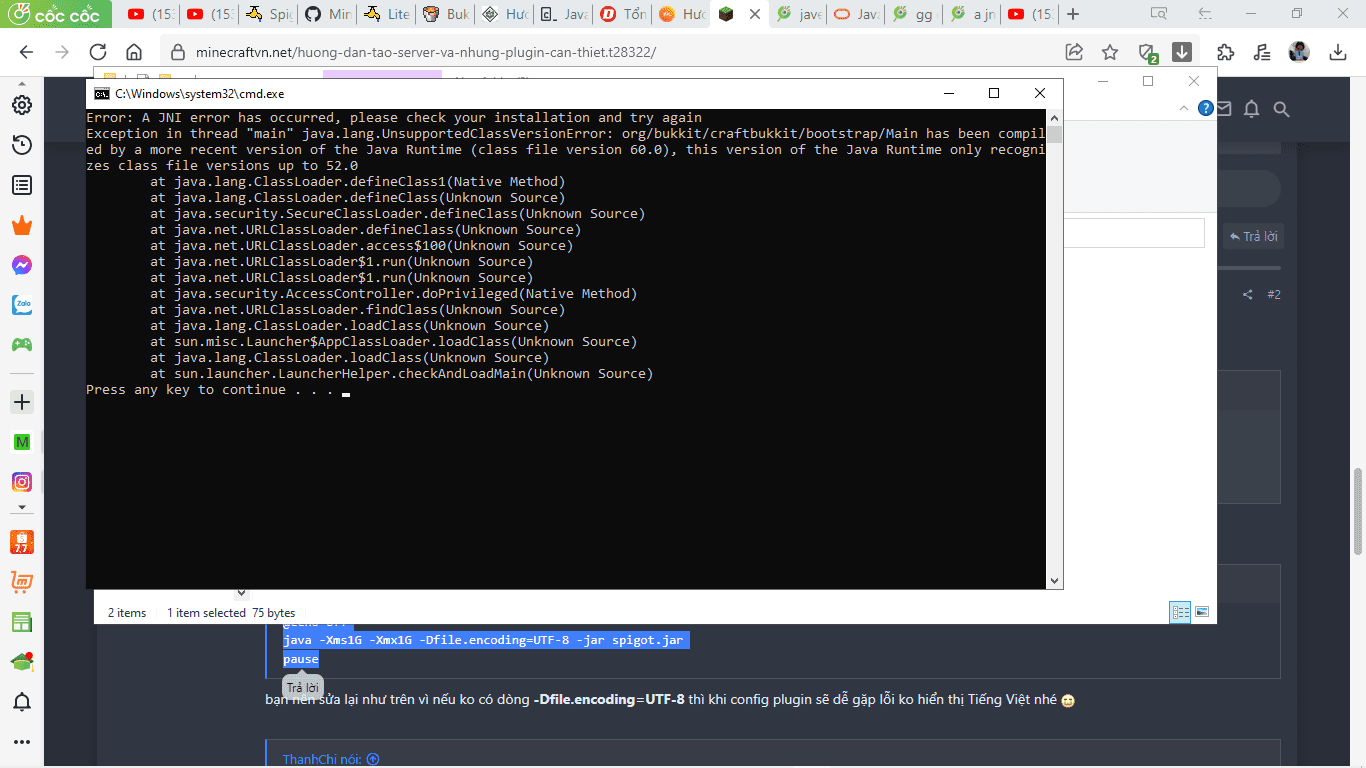
Task: Open the orange shopping cart sidebar shortcut
Action: point(21,582)
